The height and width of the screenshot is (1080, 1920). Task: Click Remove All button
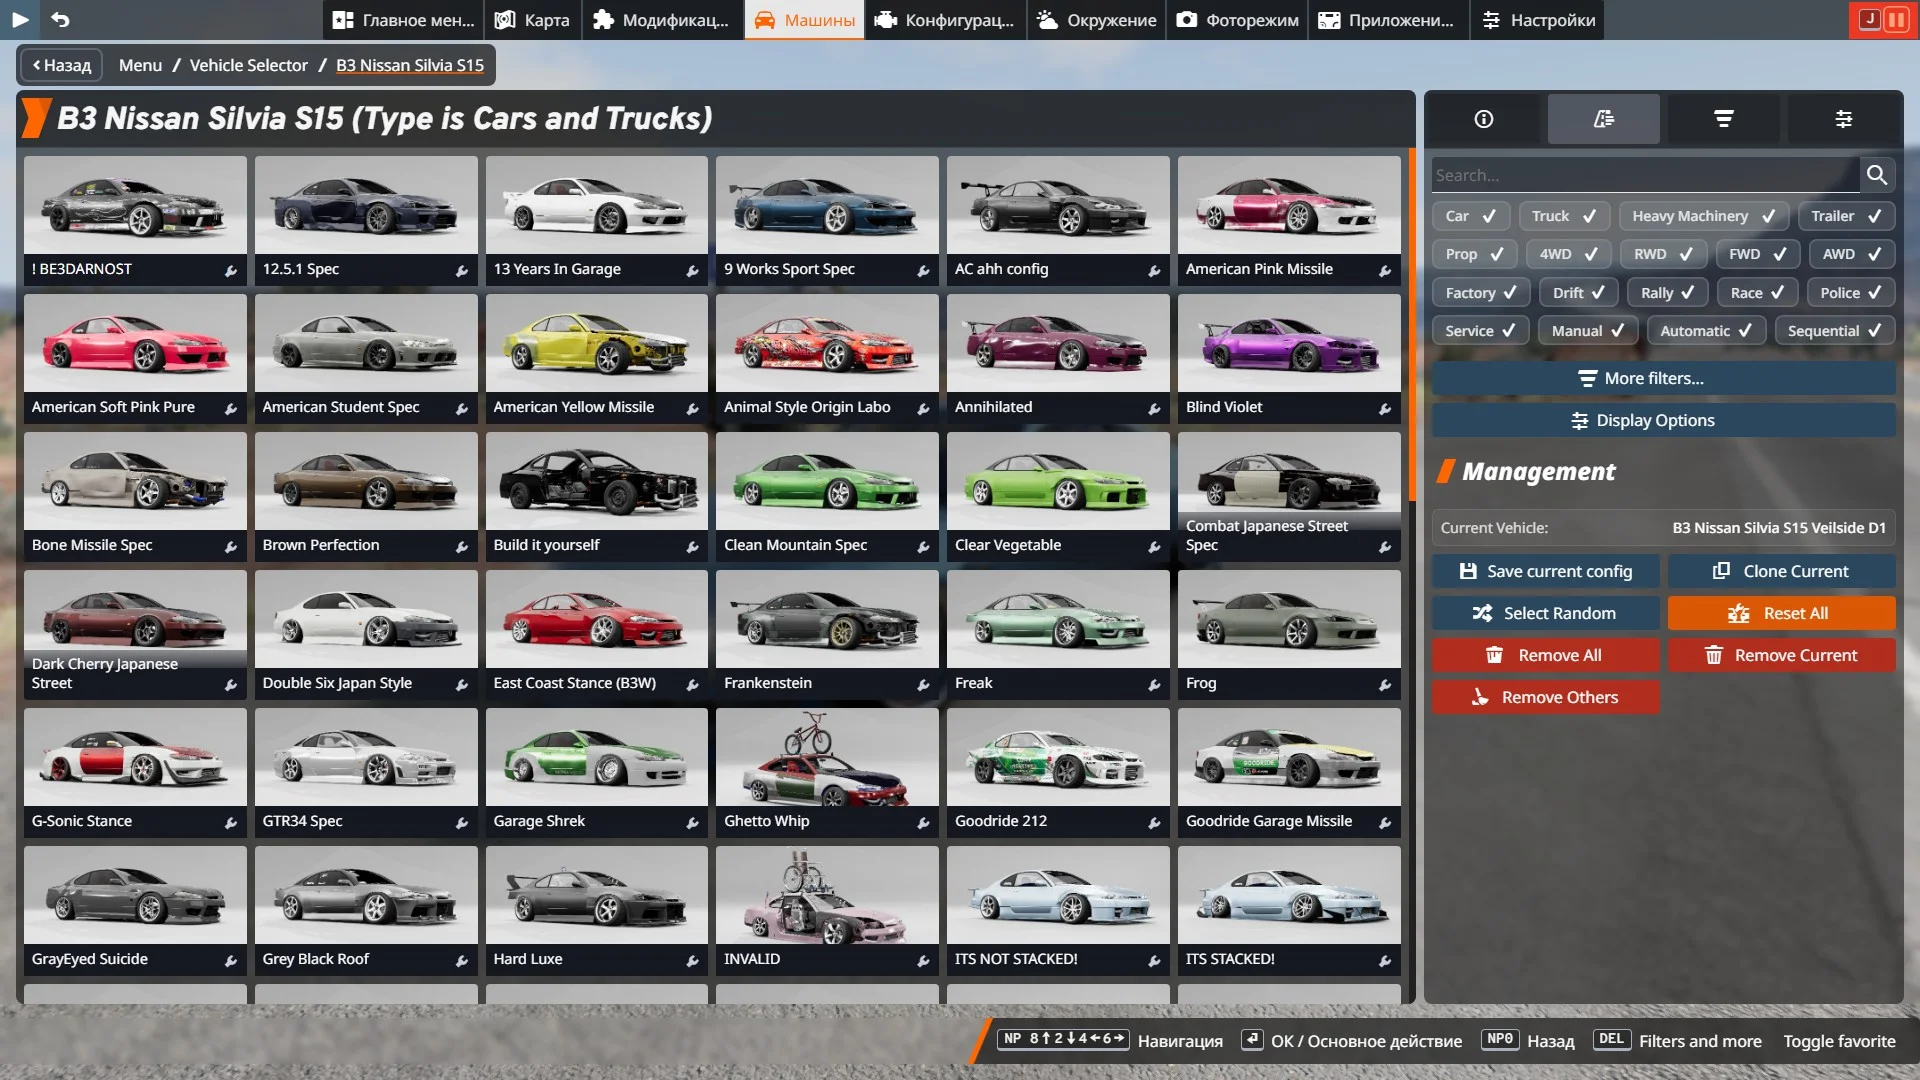tap(1545, 655)
